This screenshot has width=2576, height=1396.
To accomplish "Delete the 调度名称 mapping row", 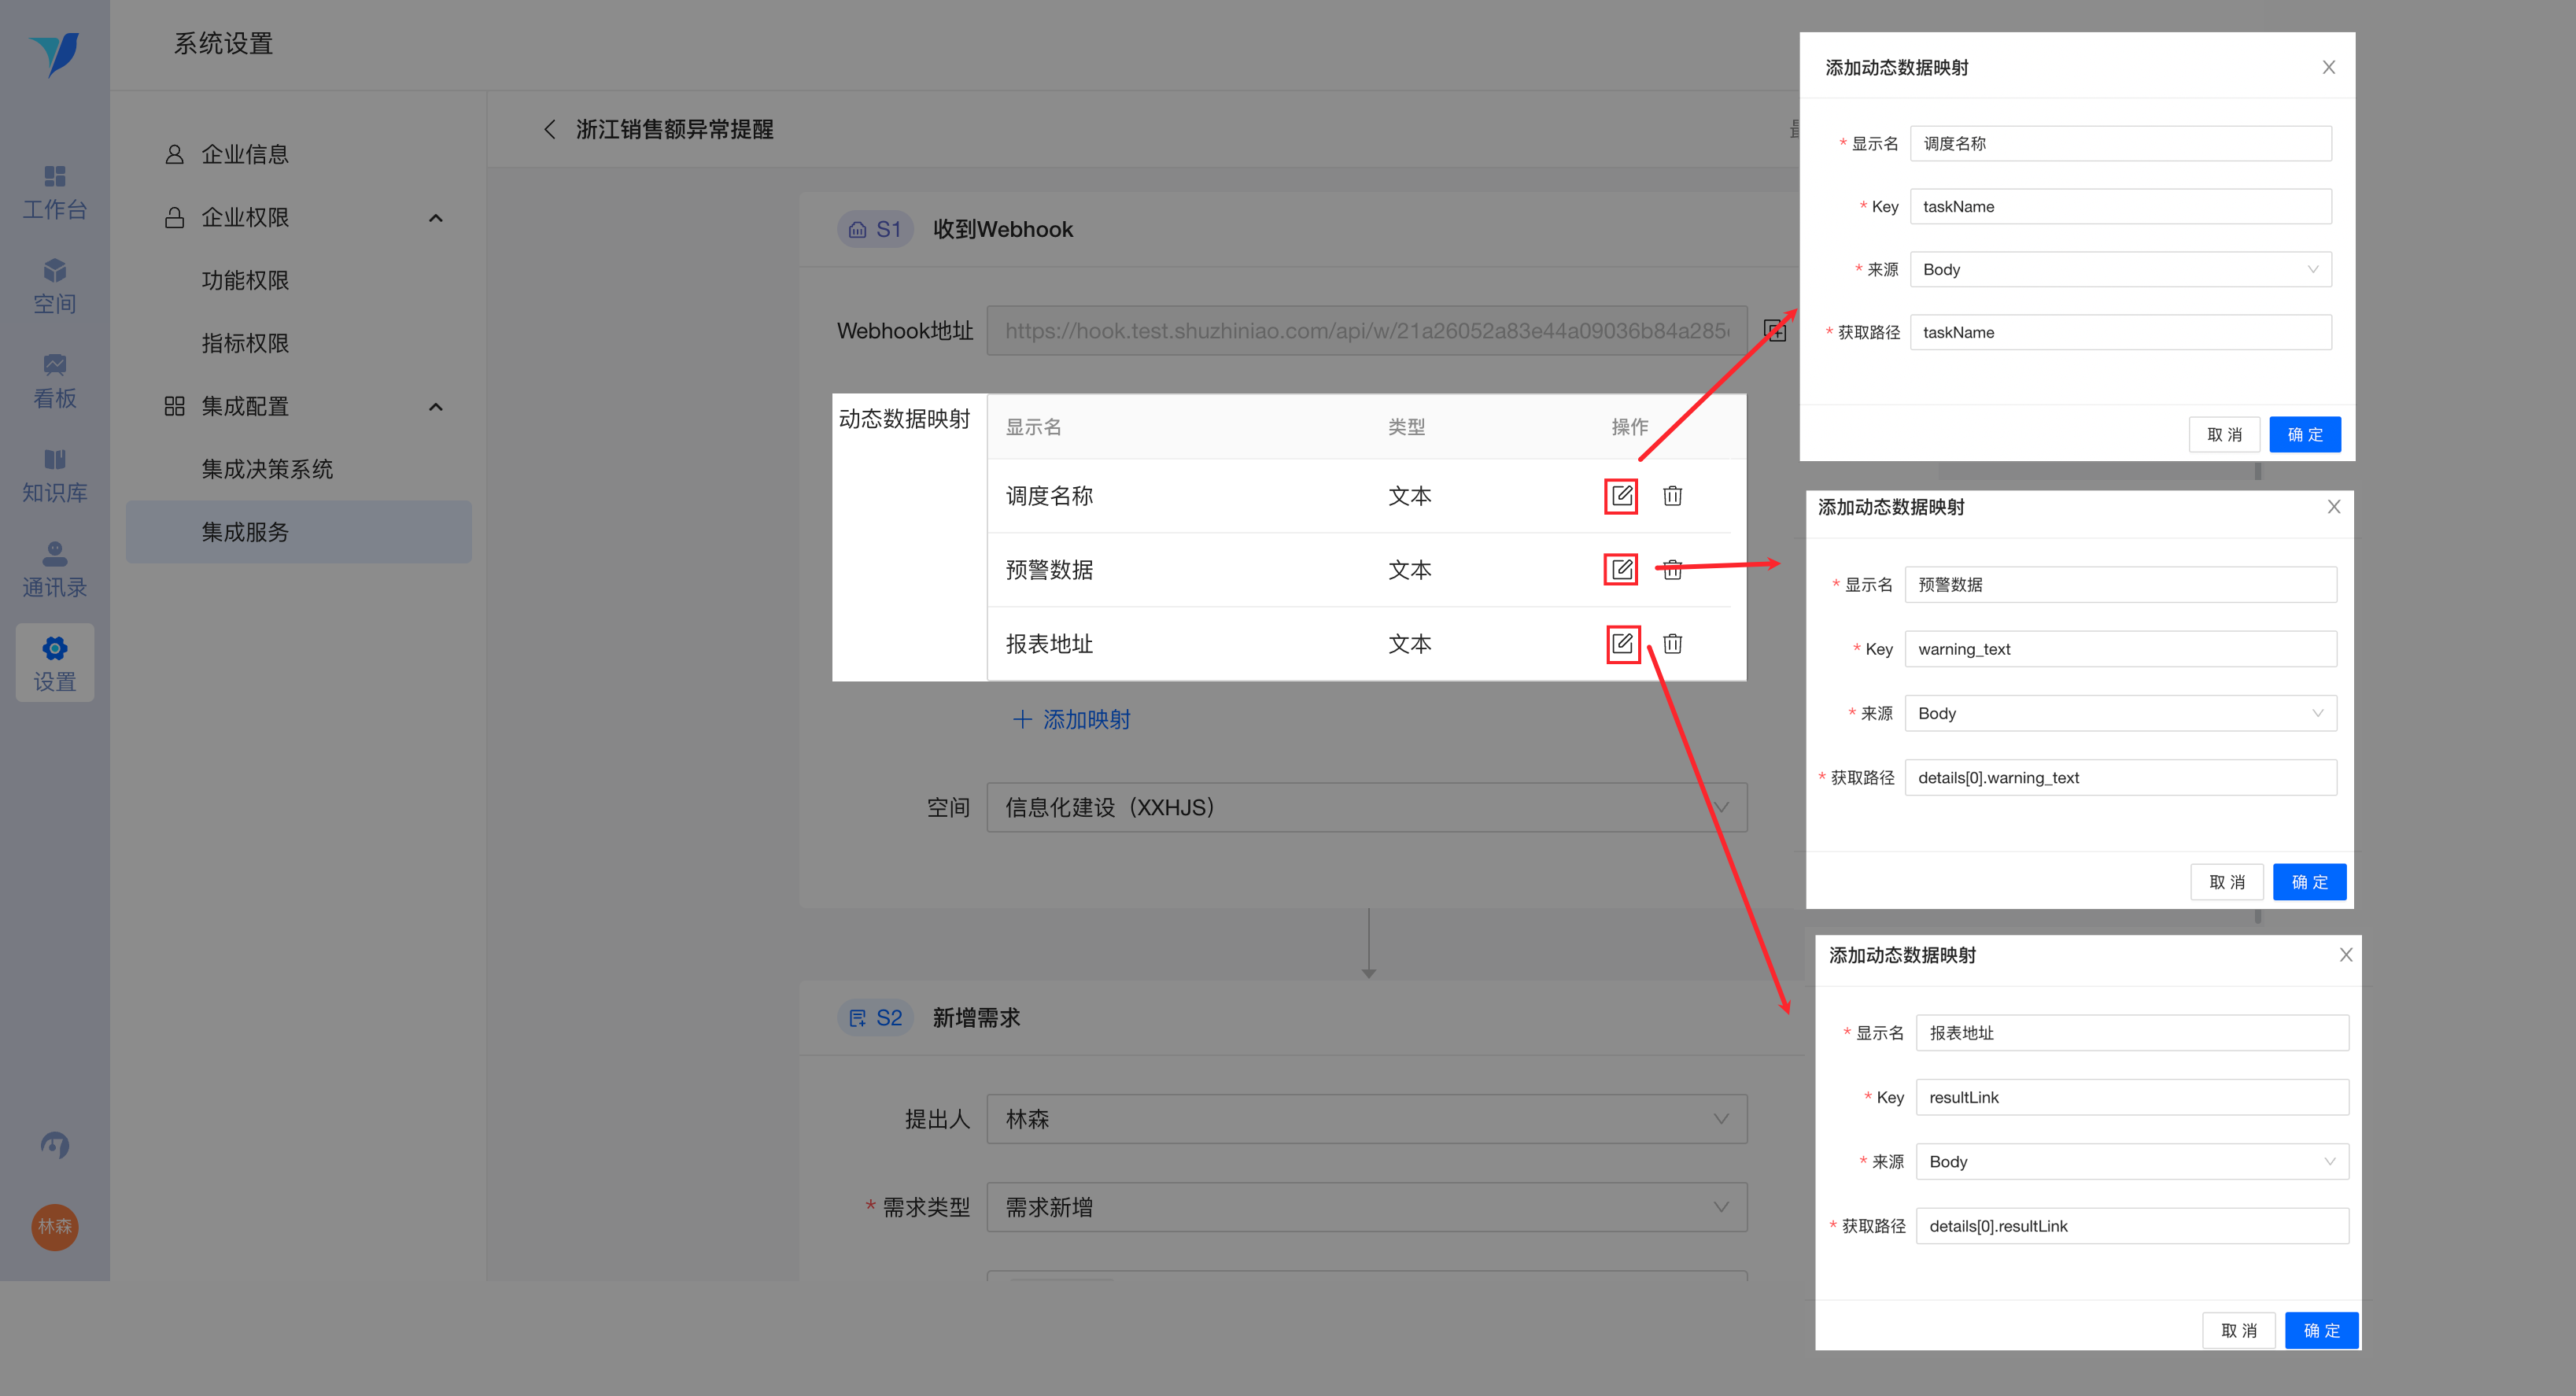I will 1672,496.
